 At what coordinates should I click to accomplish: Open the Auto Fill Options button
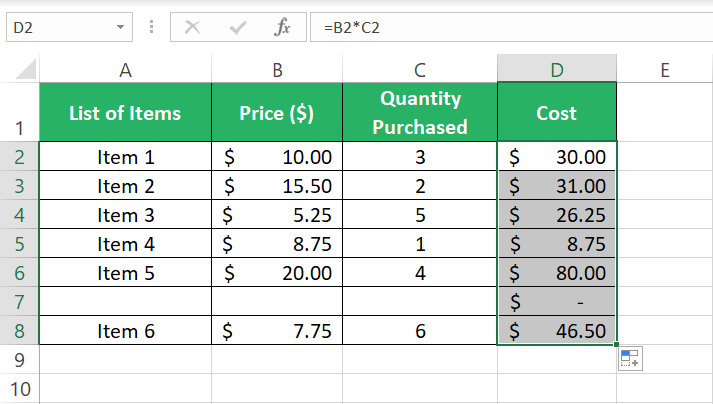tap(629, 360)
